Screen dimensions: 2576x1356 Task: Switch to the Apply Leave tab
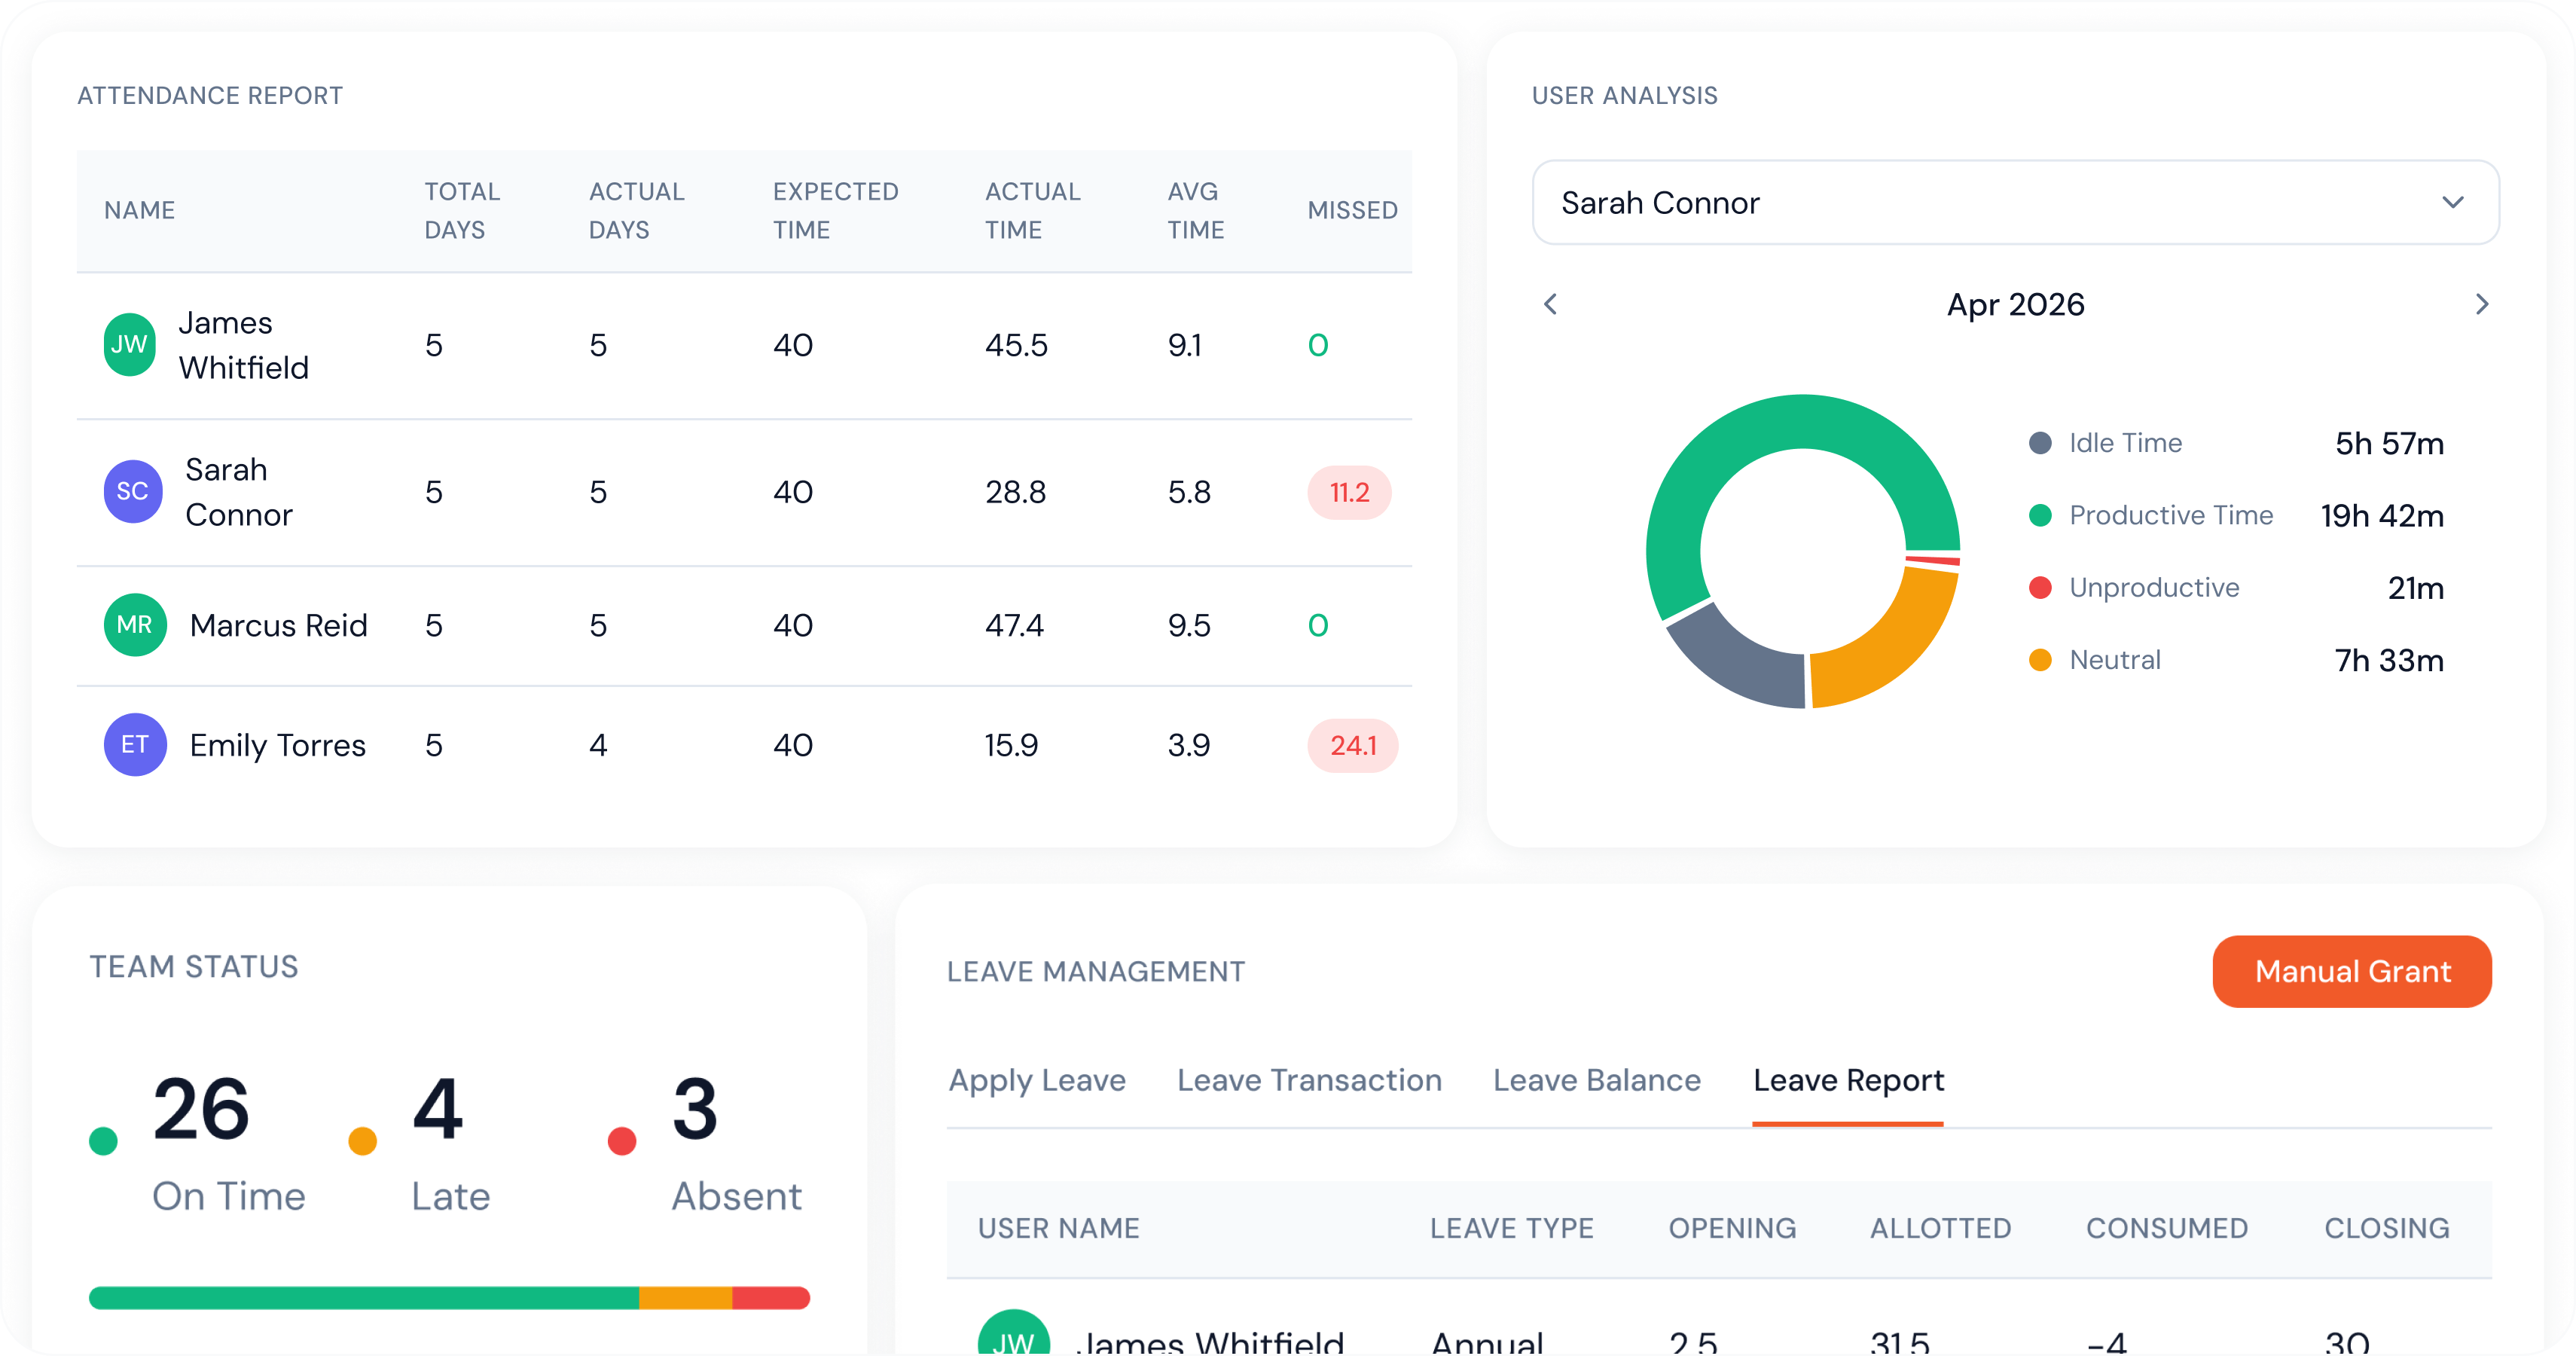tap(1037, 1080)
